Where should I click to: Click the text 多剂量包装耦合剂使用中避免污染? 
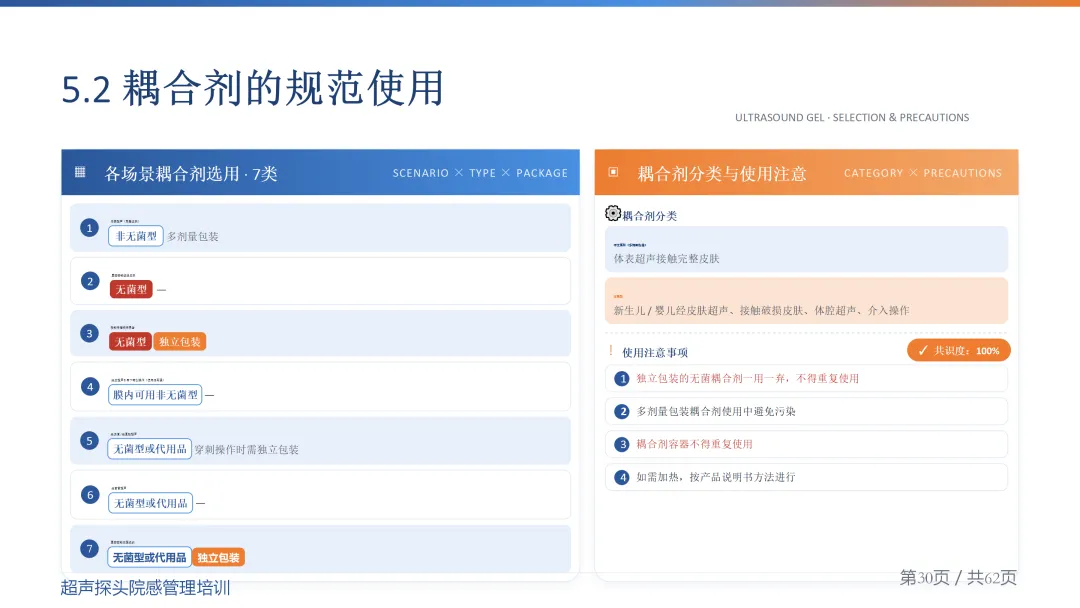coord(716,412)
